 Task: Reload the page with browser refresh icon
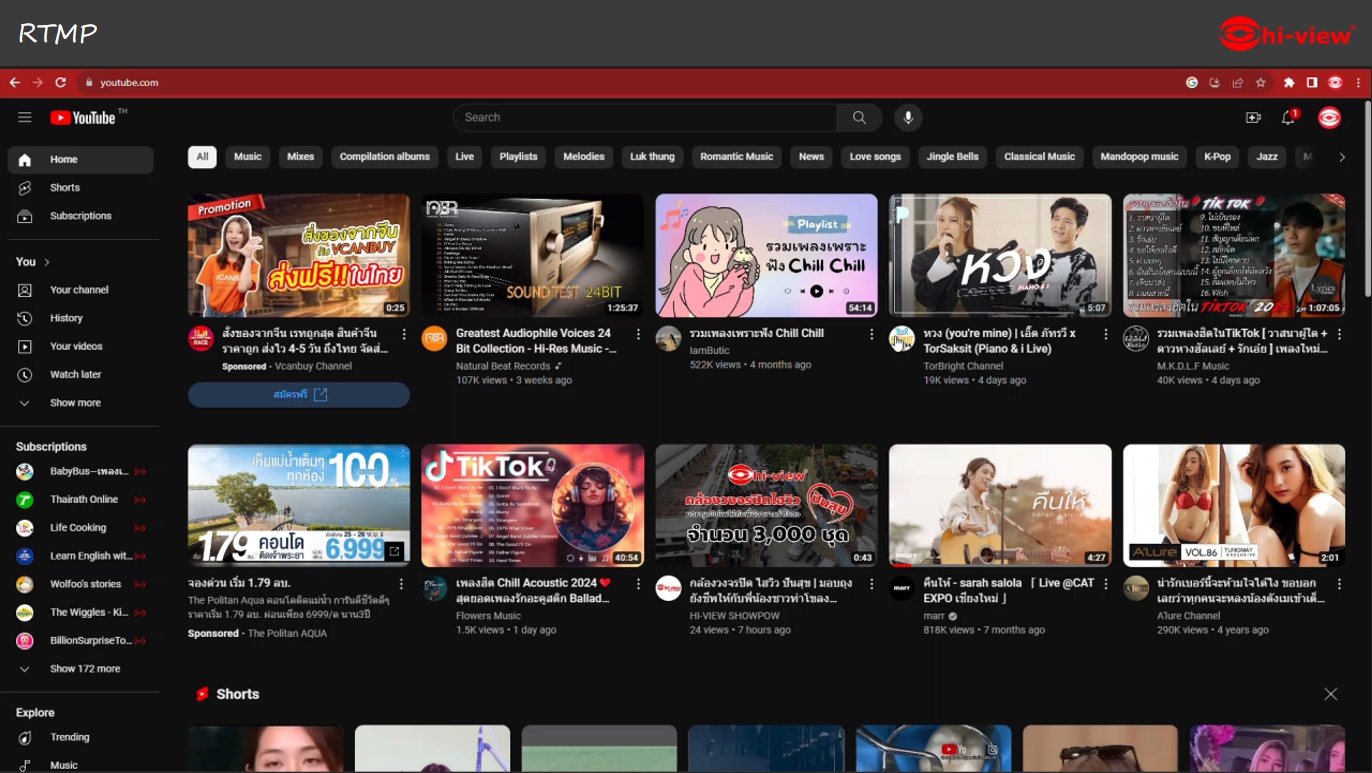click(60, 83)
